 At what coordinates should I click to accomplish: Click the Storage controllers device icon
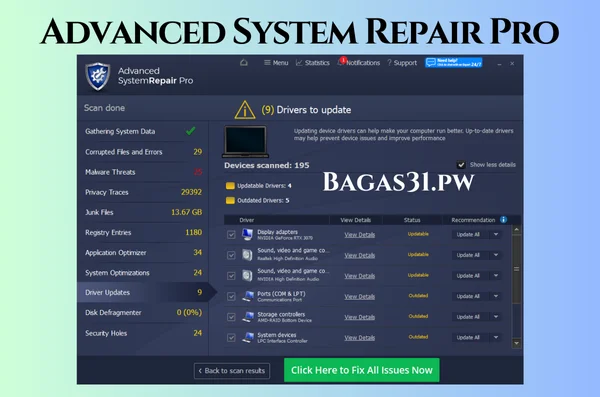click(248, 317)
